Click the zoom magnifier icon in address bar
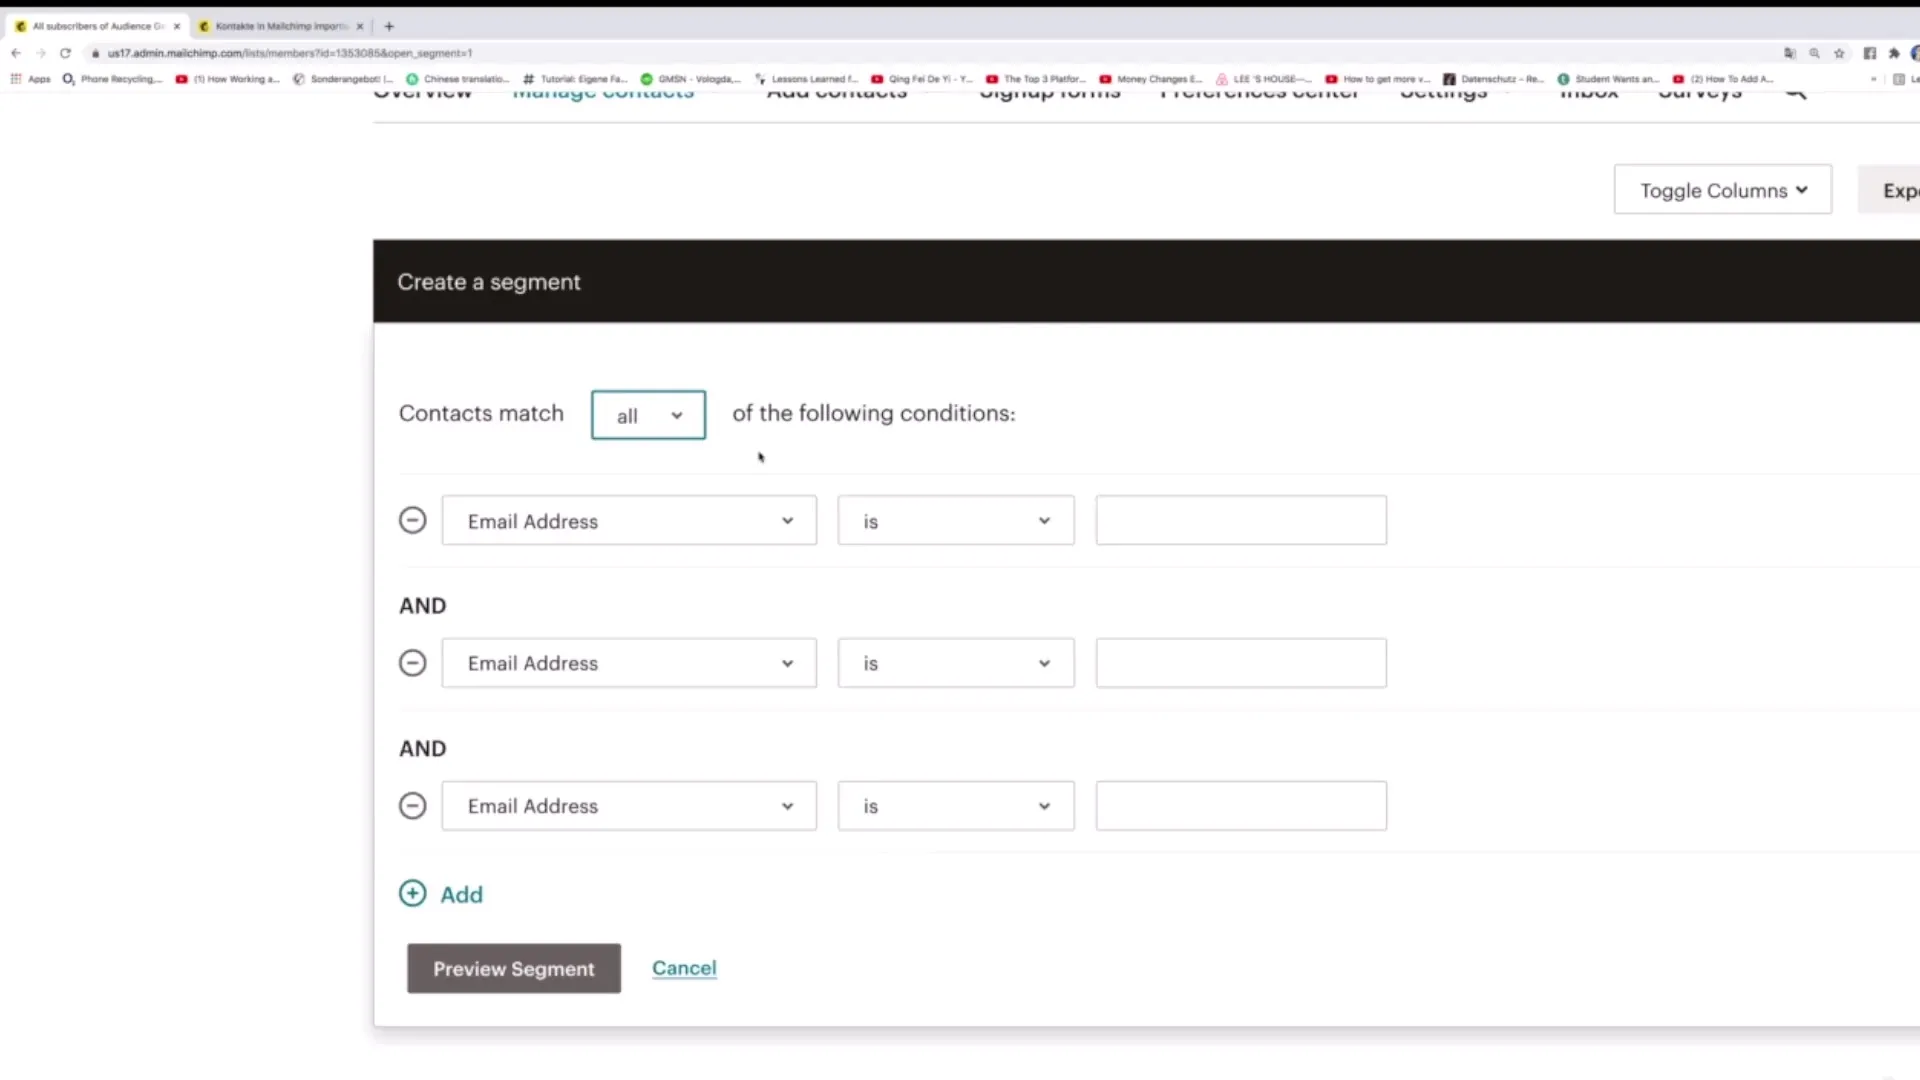The width and height of the screenshot is (1920, 1080). (1814, 53)
